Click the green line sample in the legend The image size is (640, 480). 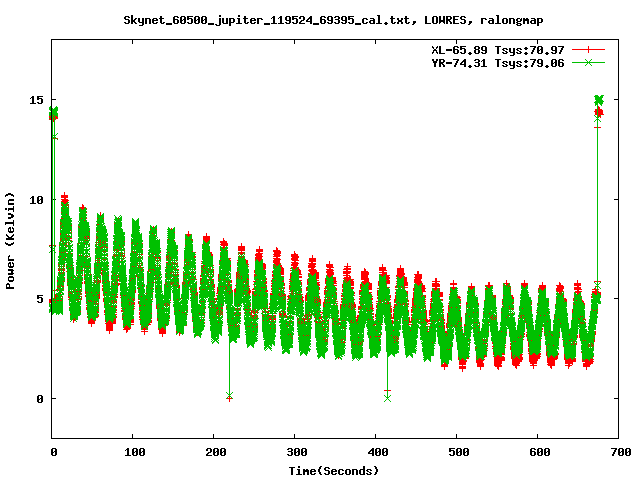click(x=588, y=62)
